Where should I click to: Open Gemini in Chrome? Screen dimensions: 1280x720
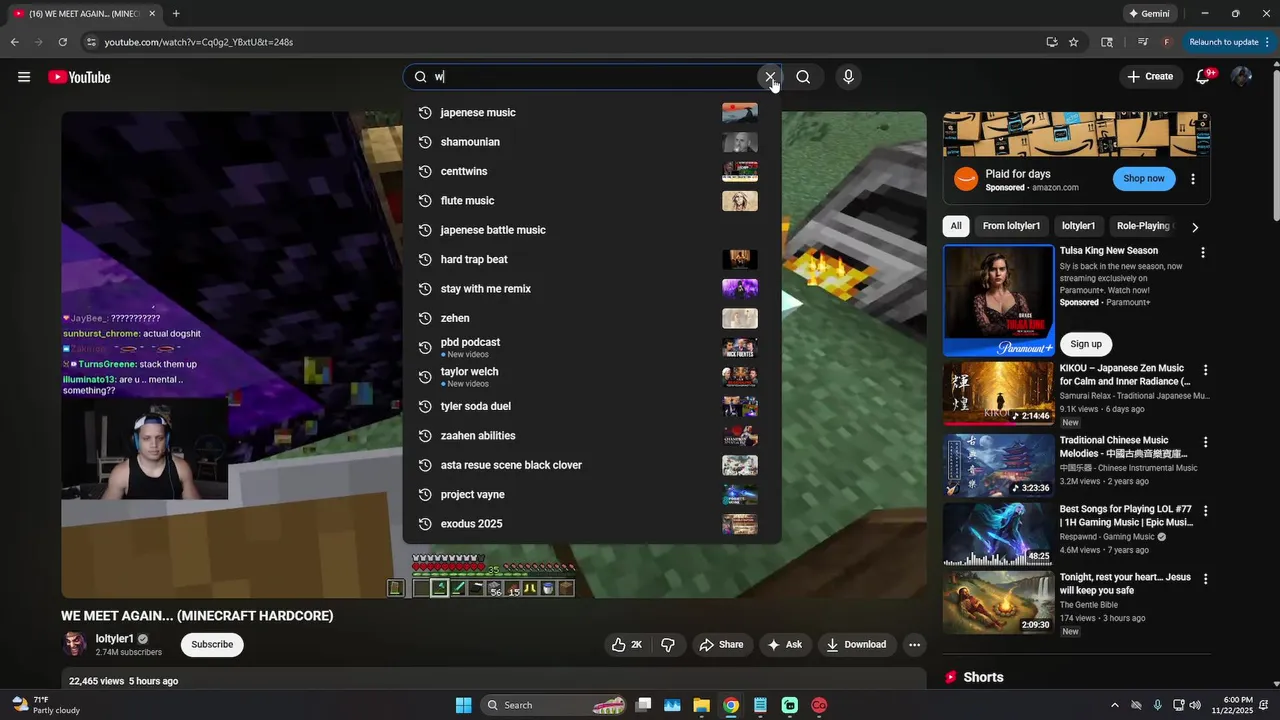pos(1149,14)
